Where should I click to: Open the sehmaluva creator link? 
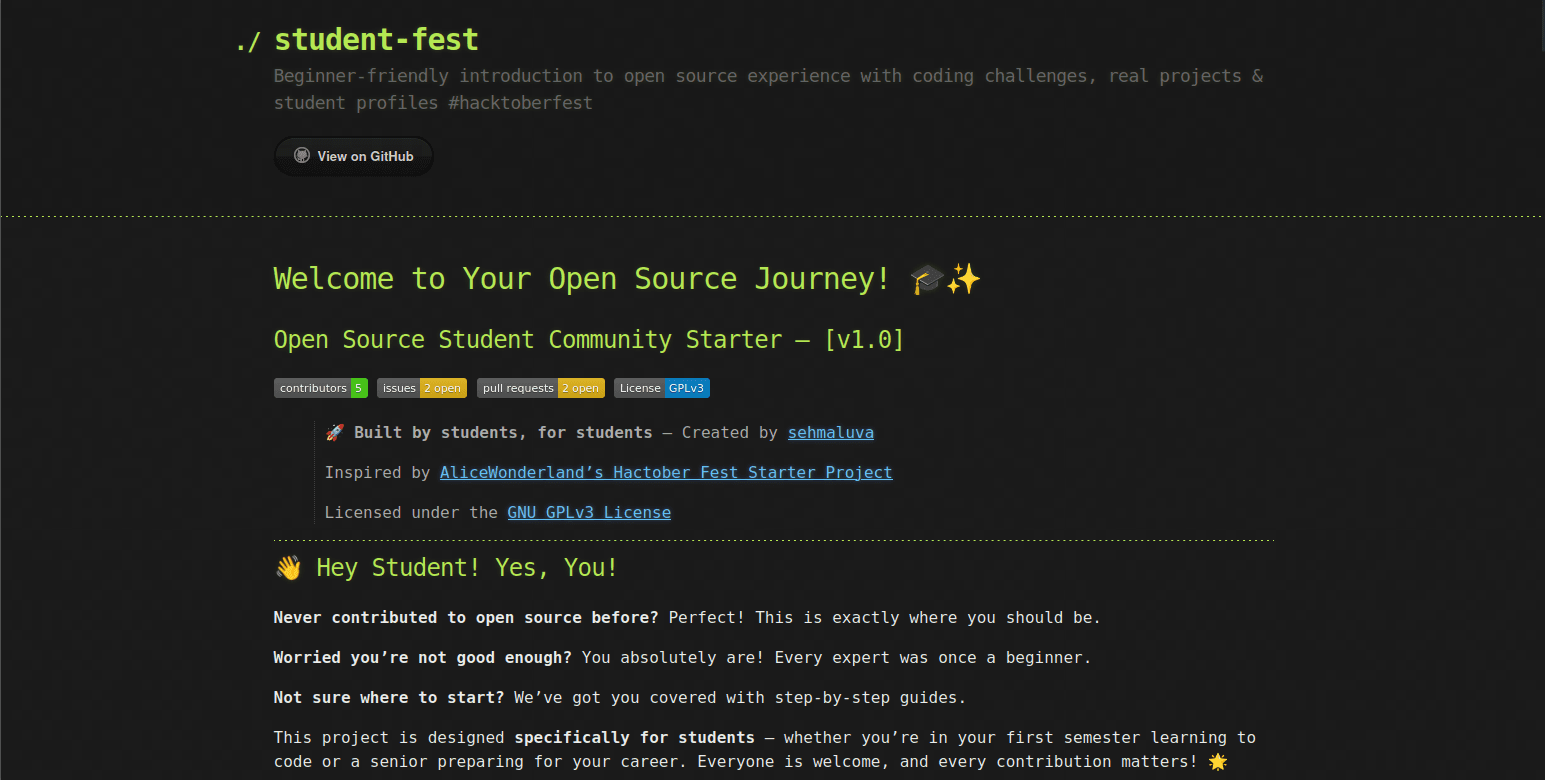(830, 433)
